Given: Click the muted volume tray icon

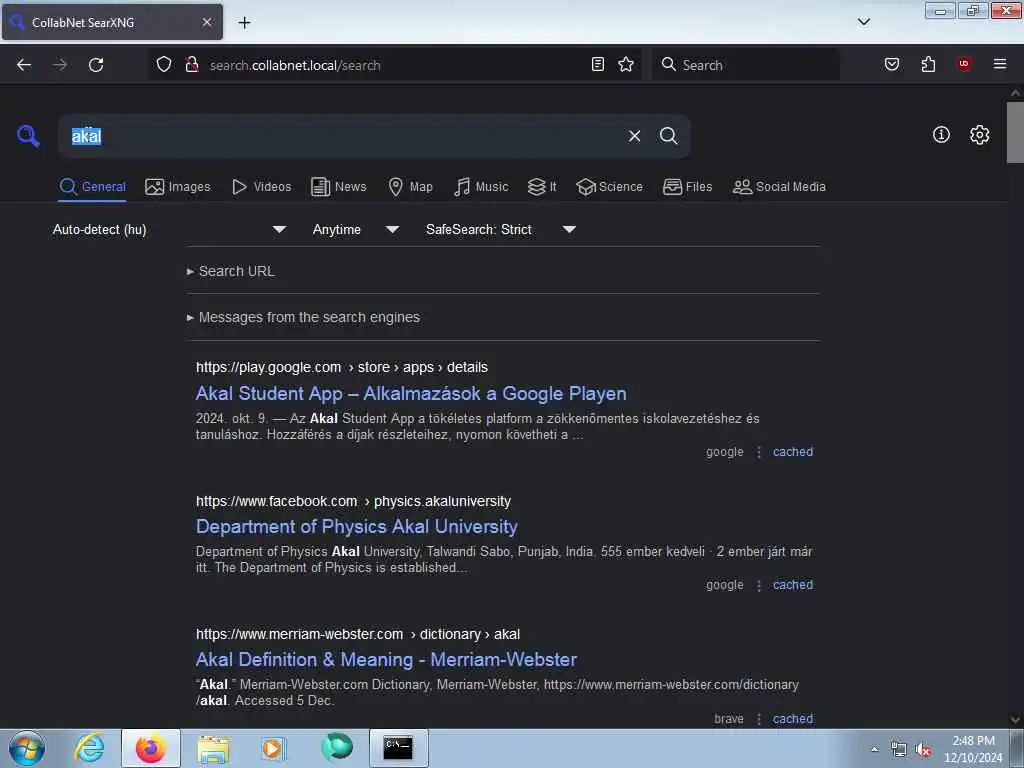Looking at the screenshot, I should coord(923,750).
